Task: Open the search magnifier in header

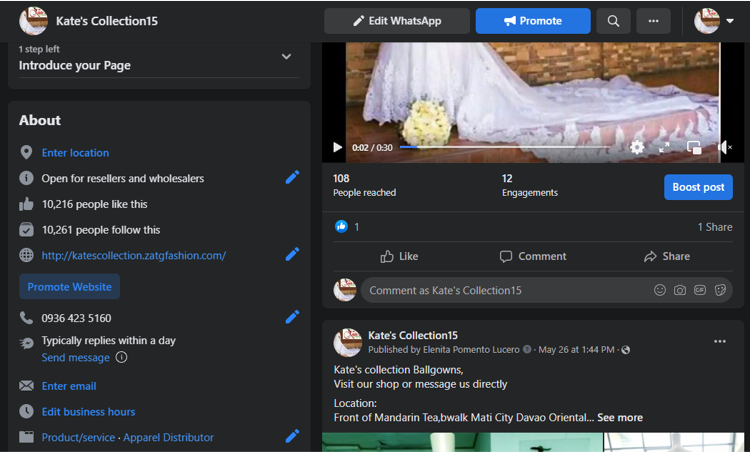Action: point(613,21)
